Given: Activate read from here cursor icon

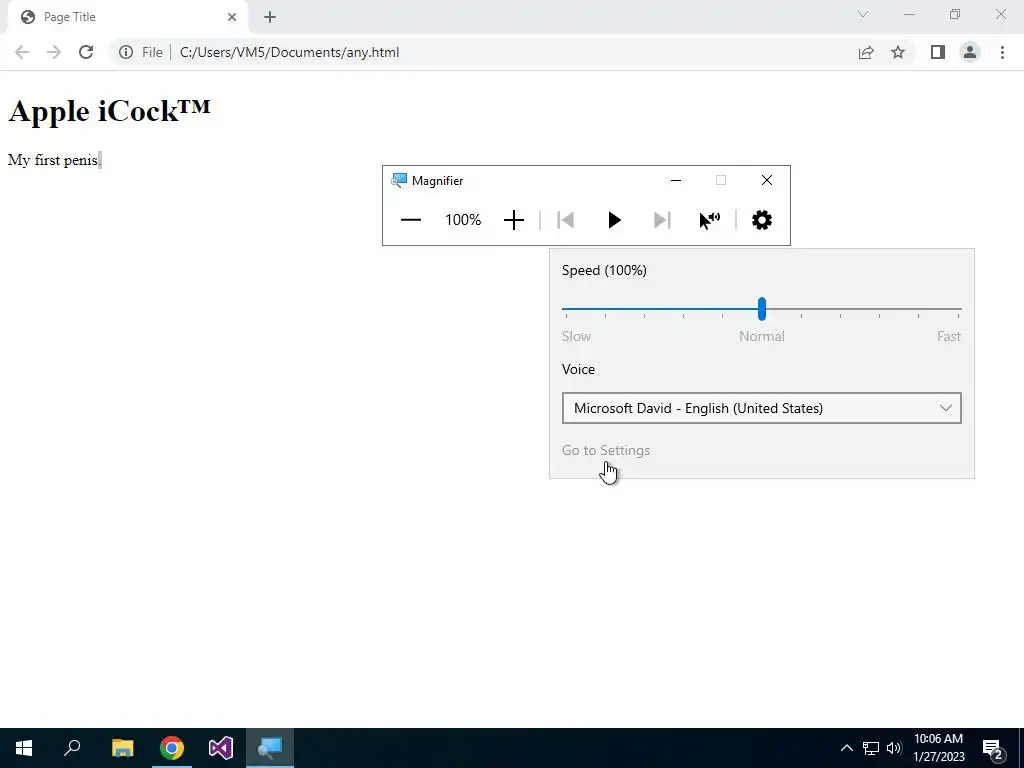Looking at the screenshot, I should tap(709, 220).
